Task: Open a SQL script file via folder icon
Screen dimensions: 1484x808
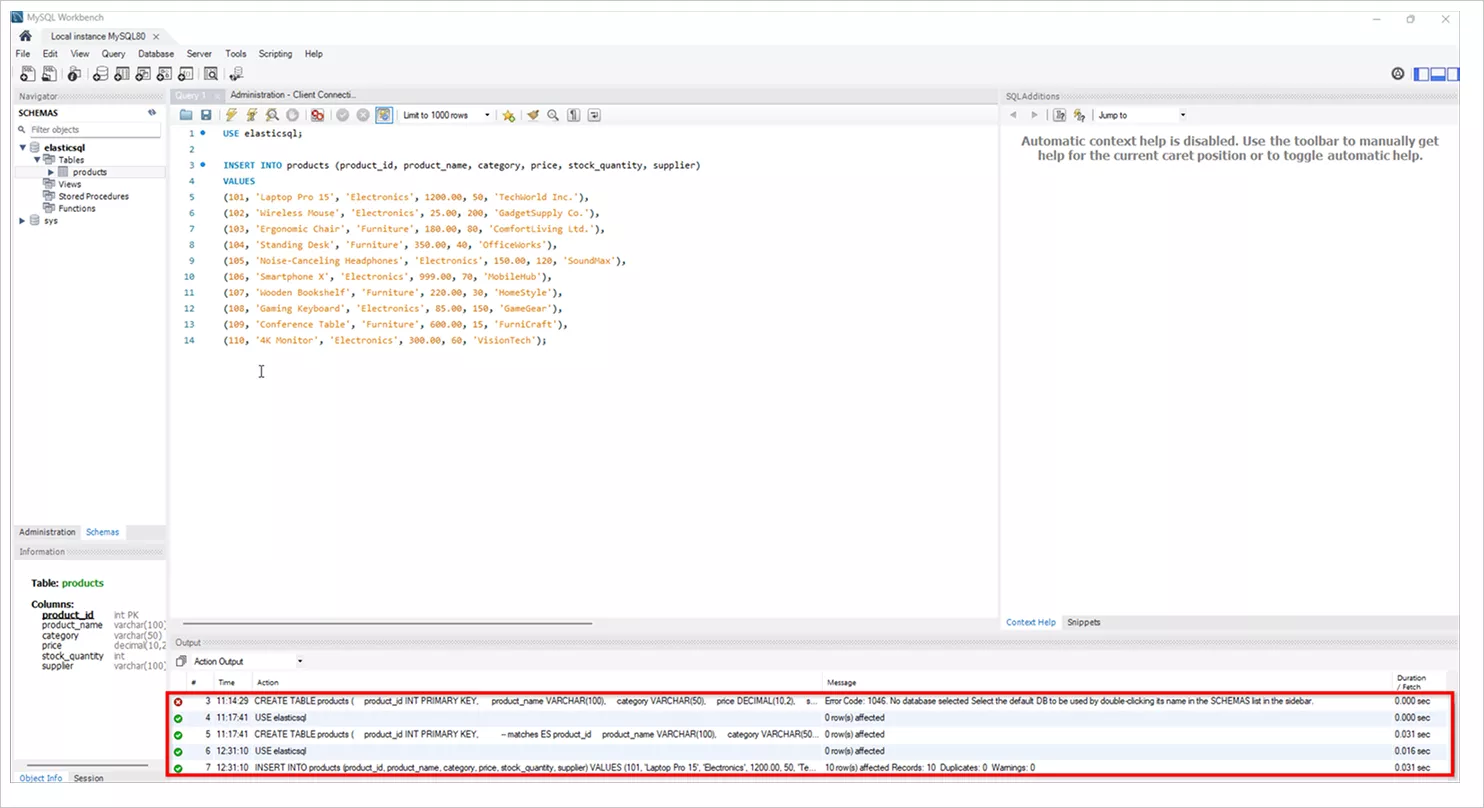Action: (x=186, y=115)
